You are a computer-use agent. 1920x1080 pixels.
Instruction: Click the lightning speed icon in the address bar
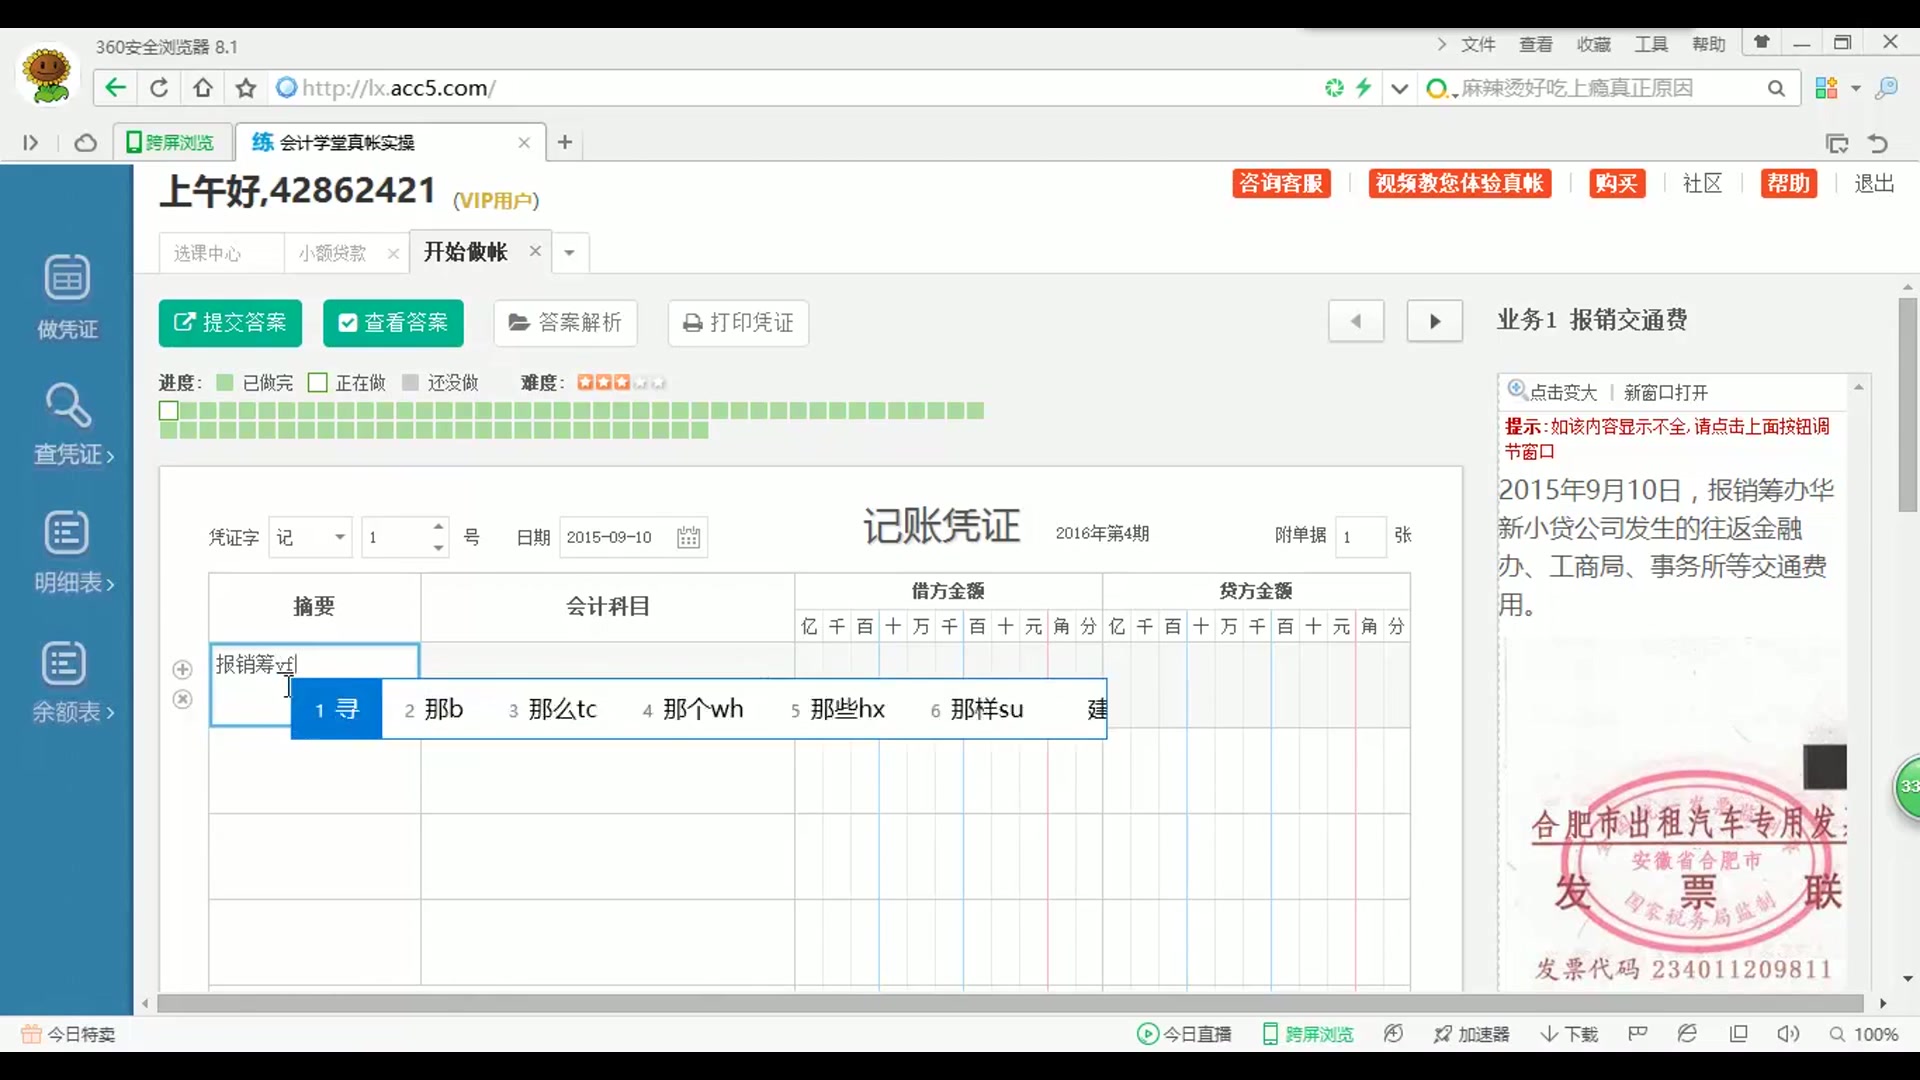click(1363, 88)
